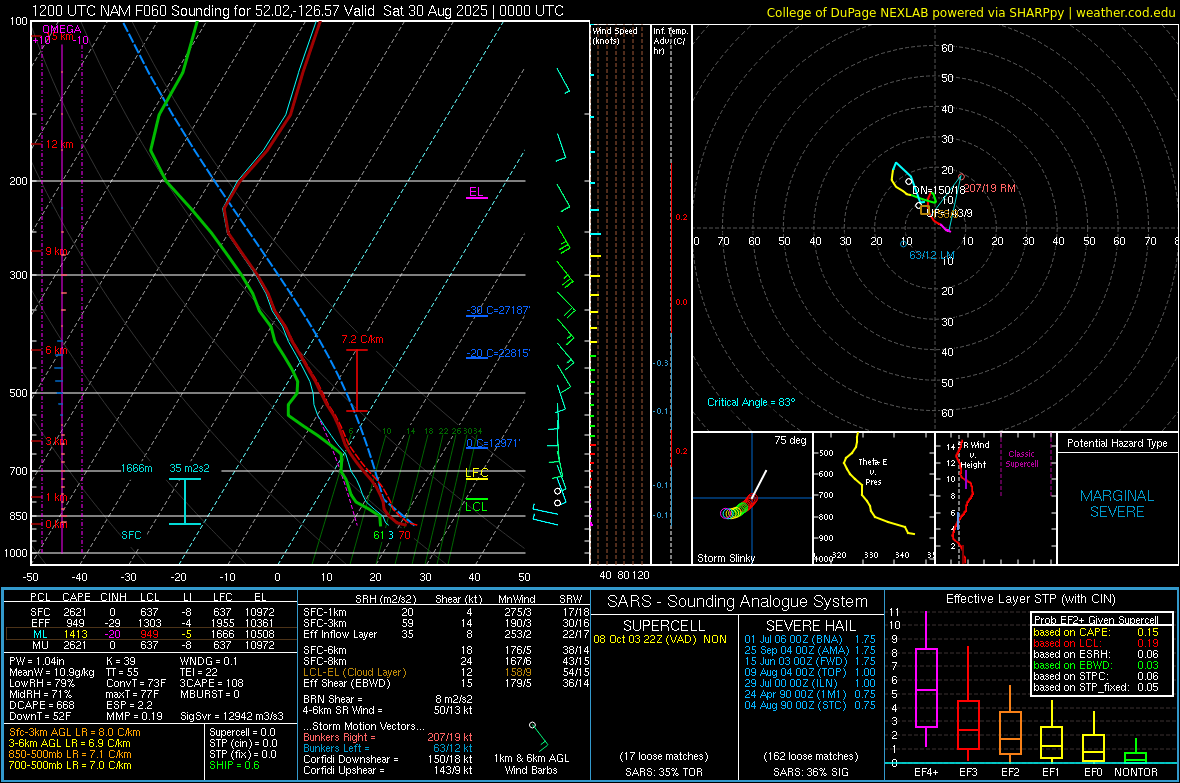Click the SARS: 35% TOR text

click(x=663, y=772)
